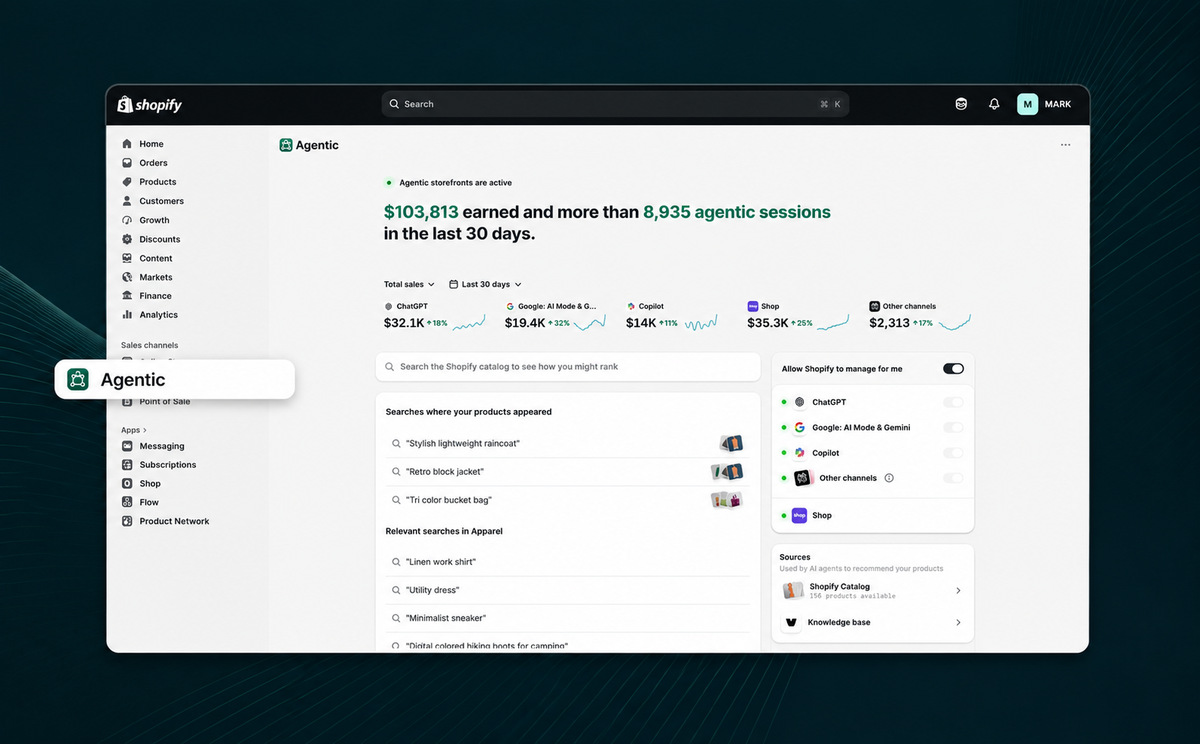Click the Shop app icon in sidebar

coord(127,483)
